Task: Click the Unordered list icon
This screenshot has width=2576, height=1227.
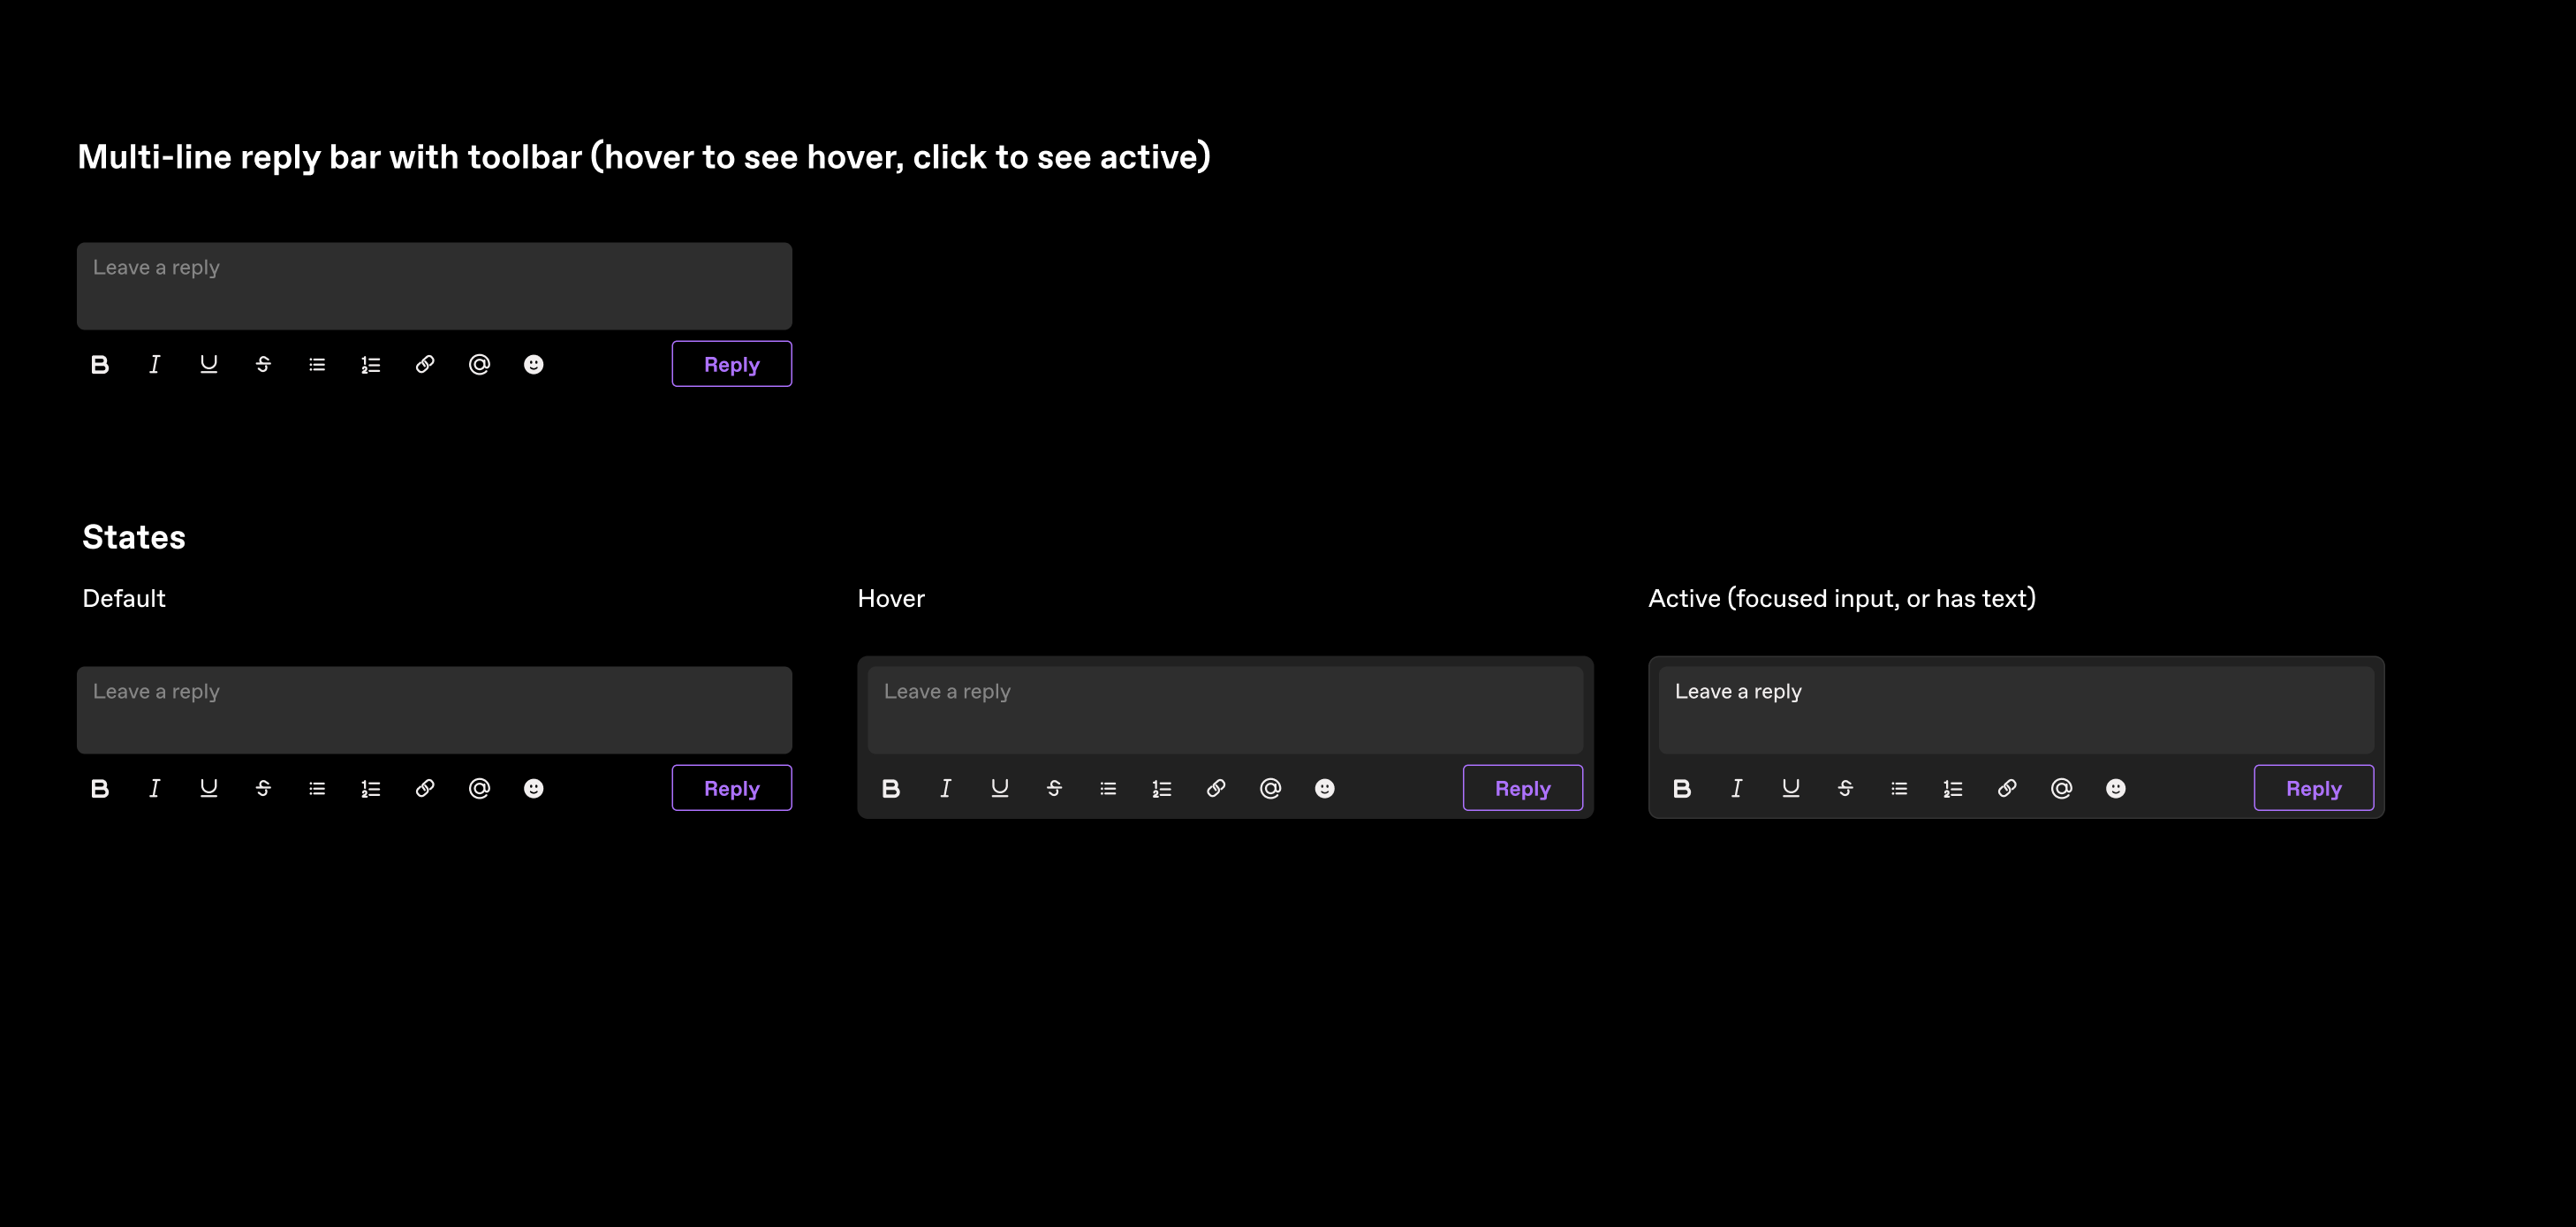Action: 317,365
